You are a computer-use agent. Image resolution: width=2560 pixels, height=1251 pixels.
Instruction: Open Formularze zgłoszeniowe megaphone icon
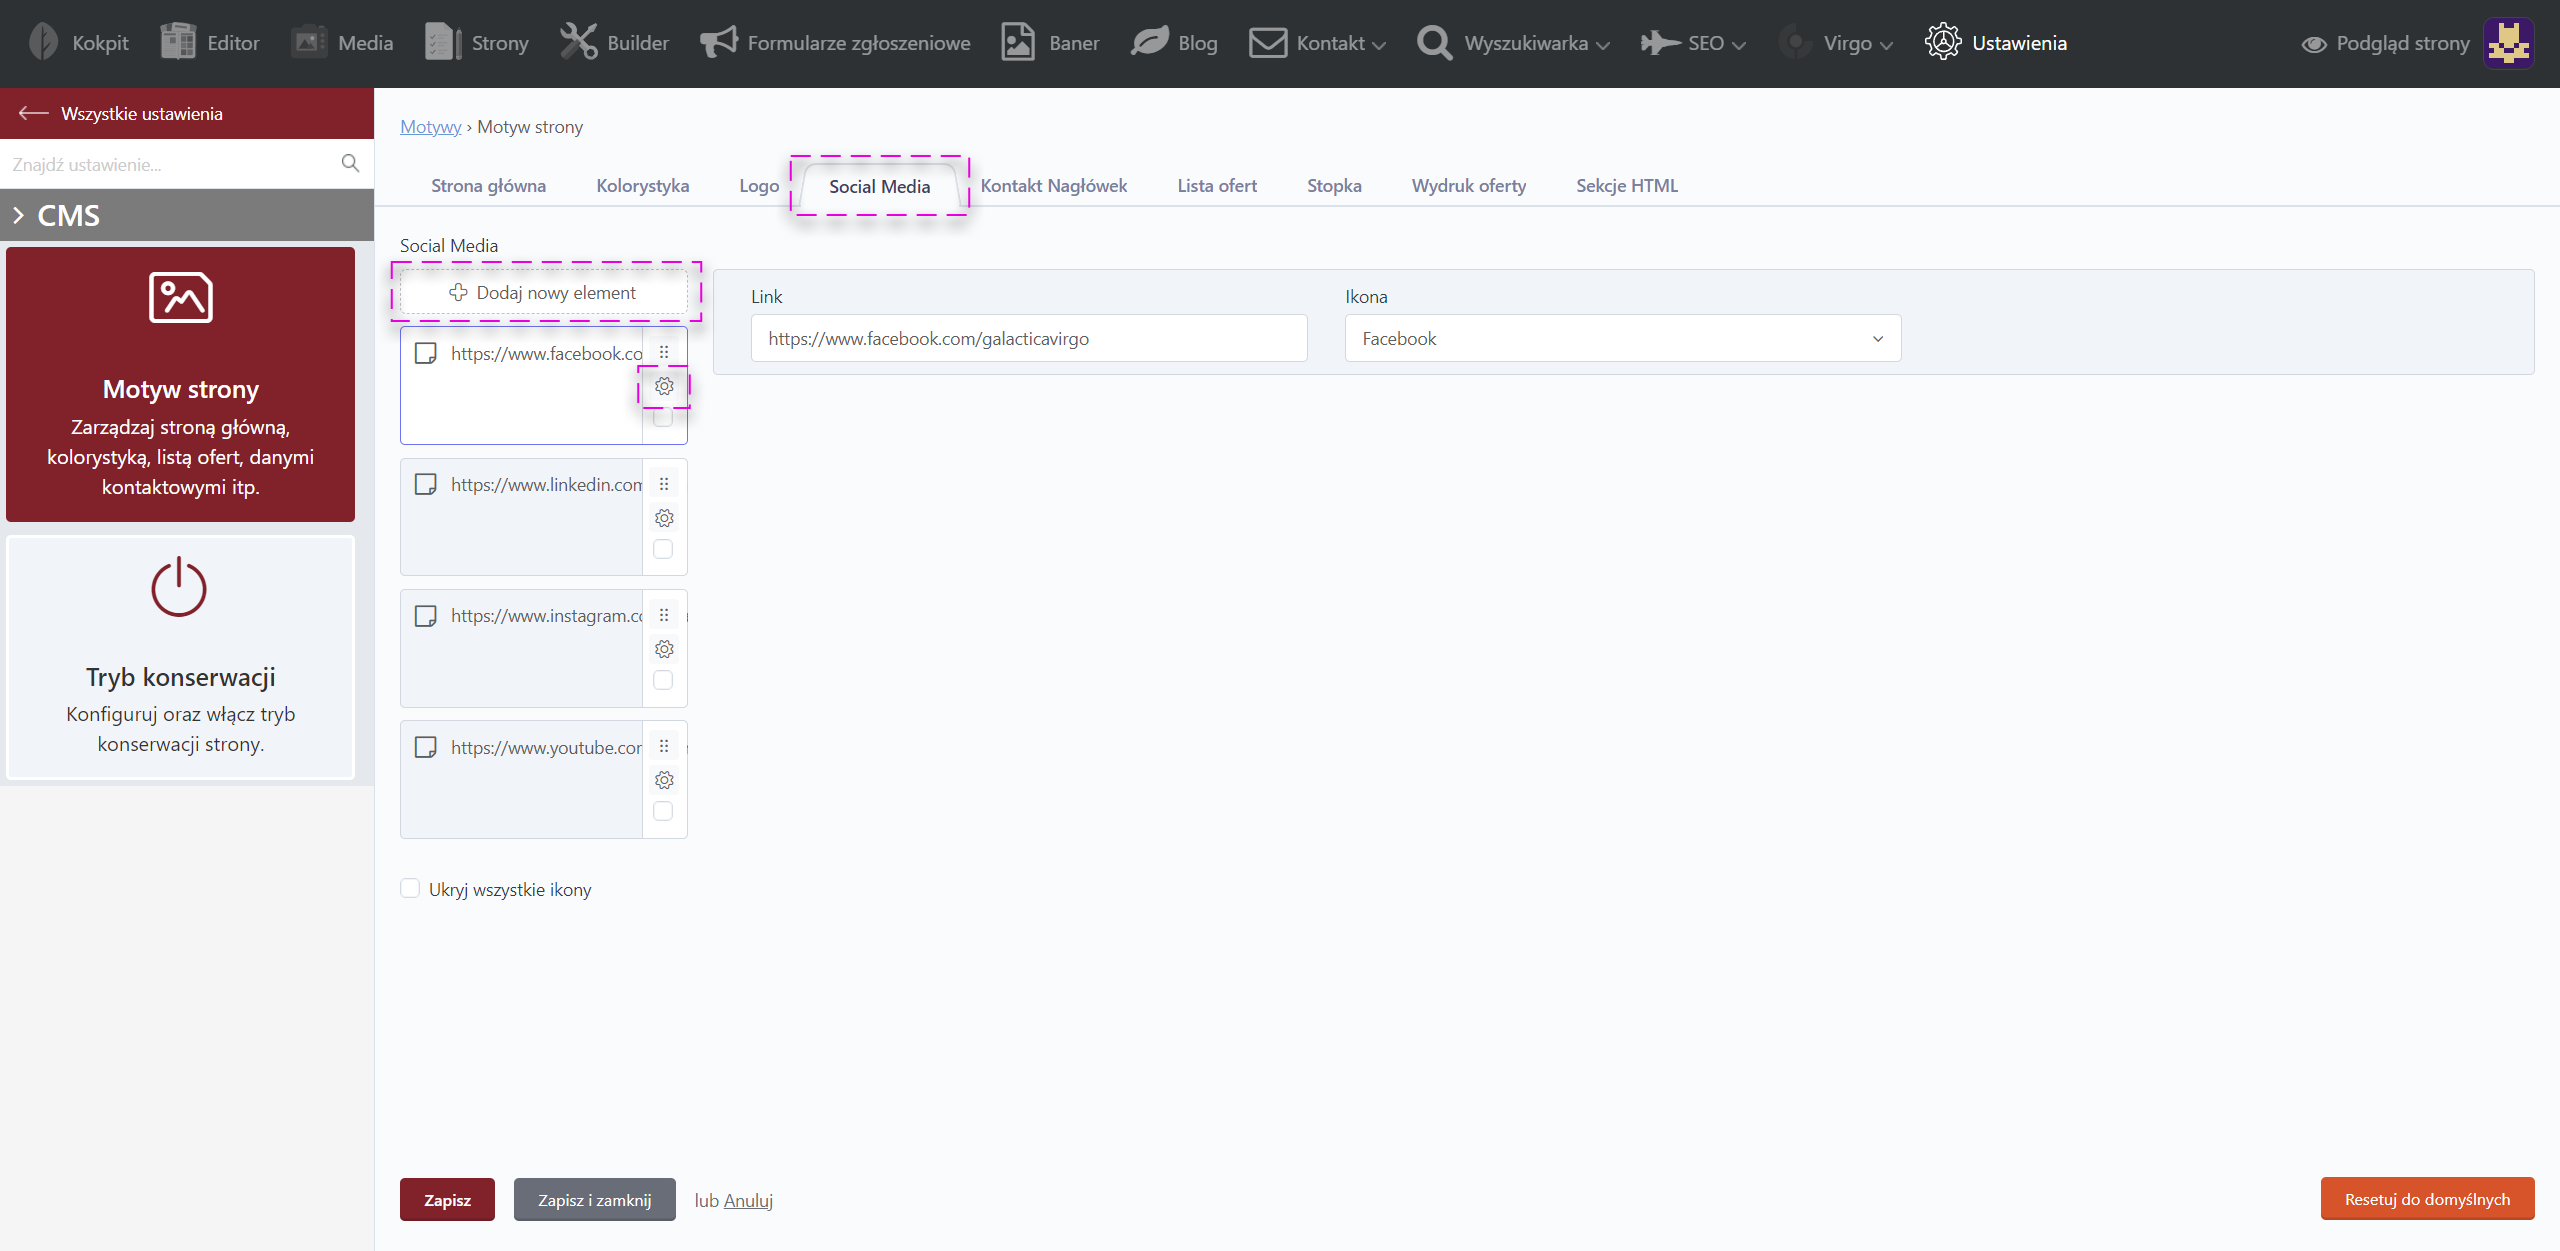719,42
